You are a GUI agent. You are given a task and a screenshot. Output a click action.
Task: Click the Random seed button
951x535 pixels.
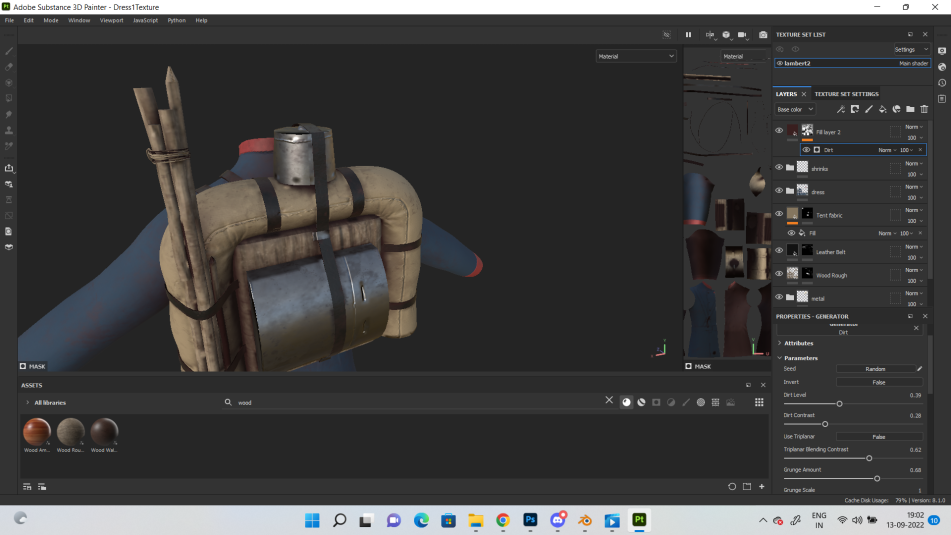pyautogui.click(x=875, y=369)
